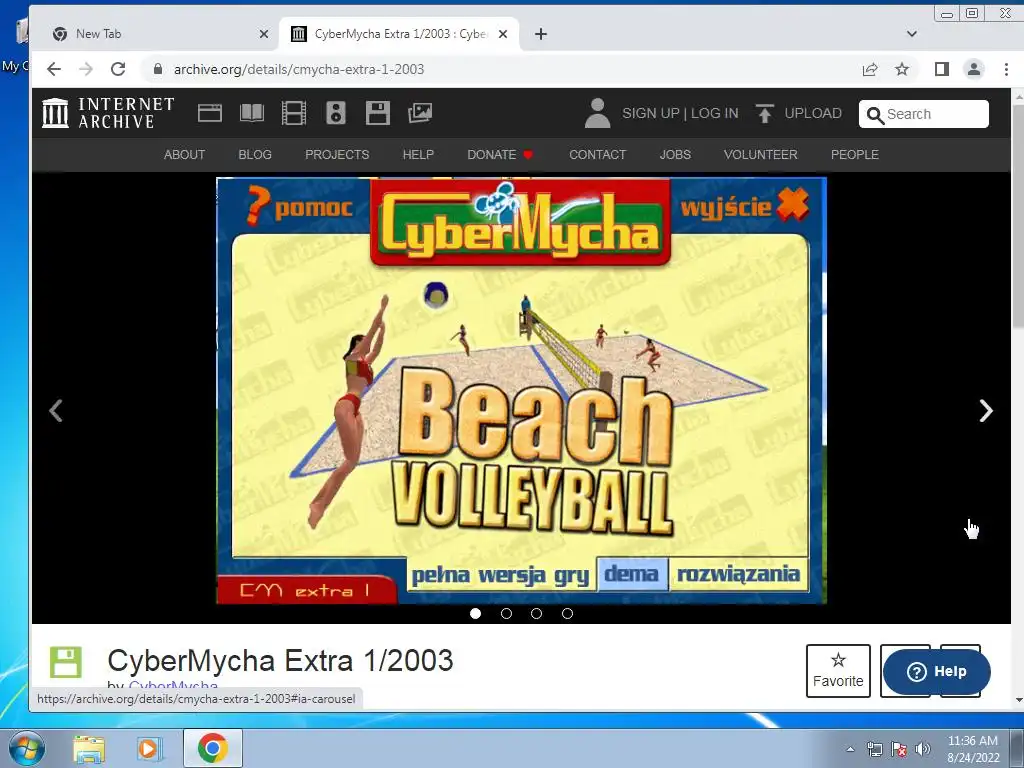Go to previous carousel image arrow
The width and height of the screenshot is (1024, 768).
click(x=56, y=411)
